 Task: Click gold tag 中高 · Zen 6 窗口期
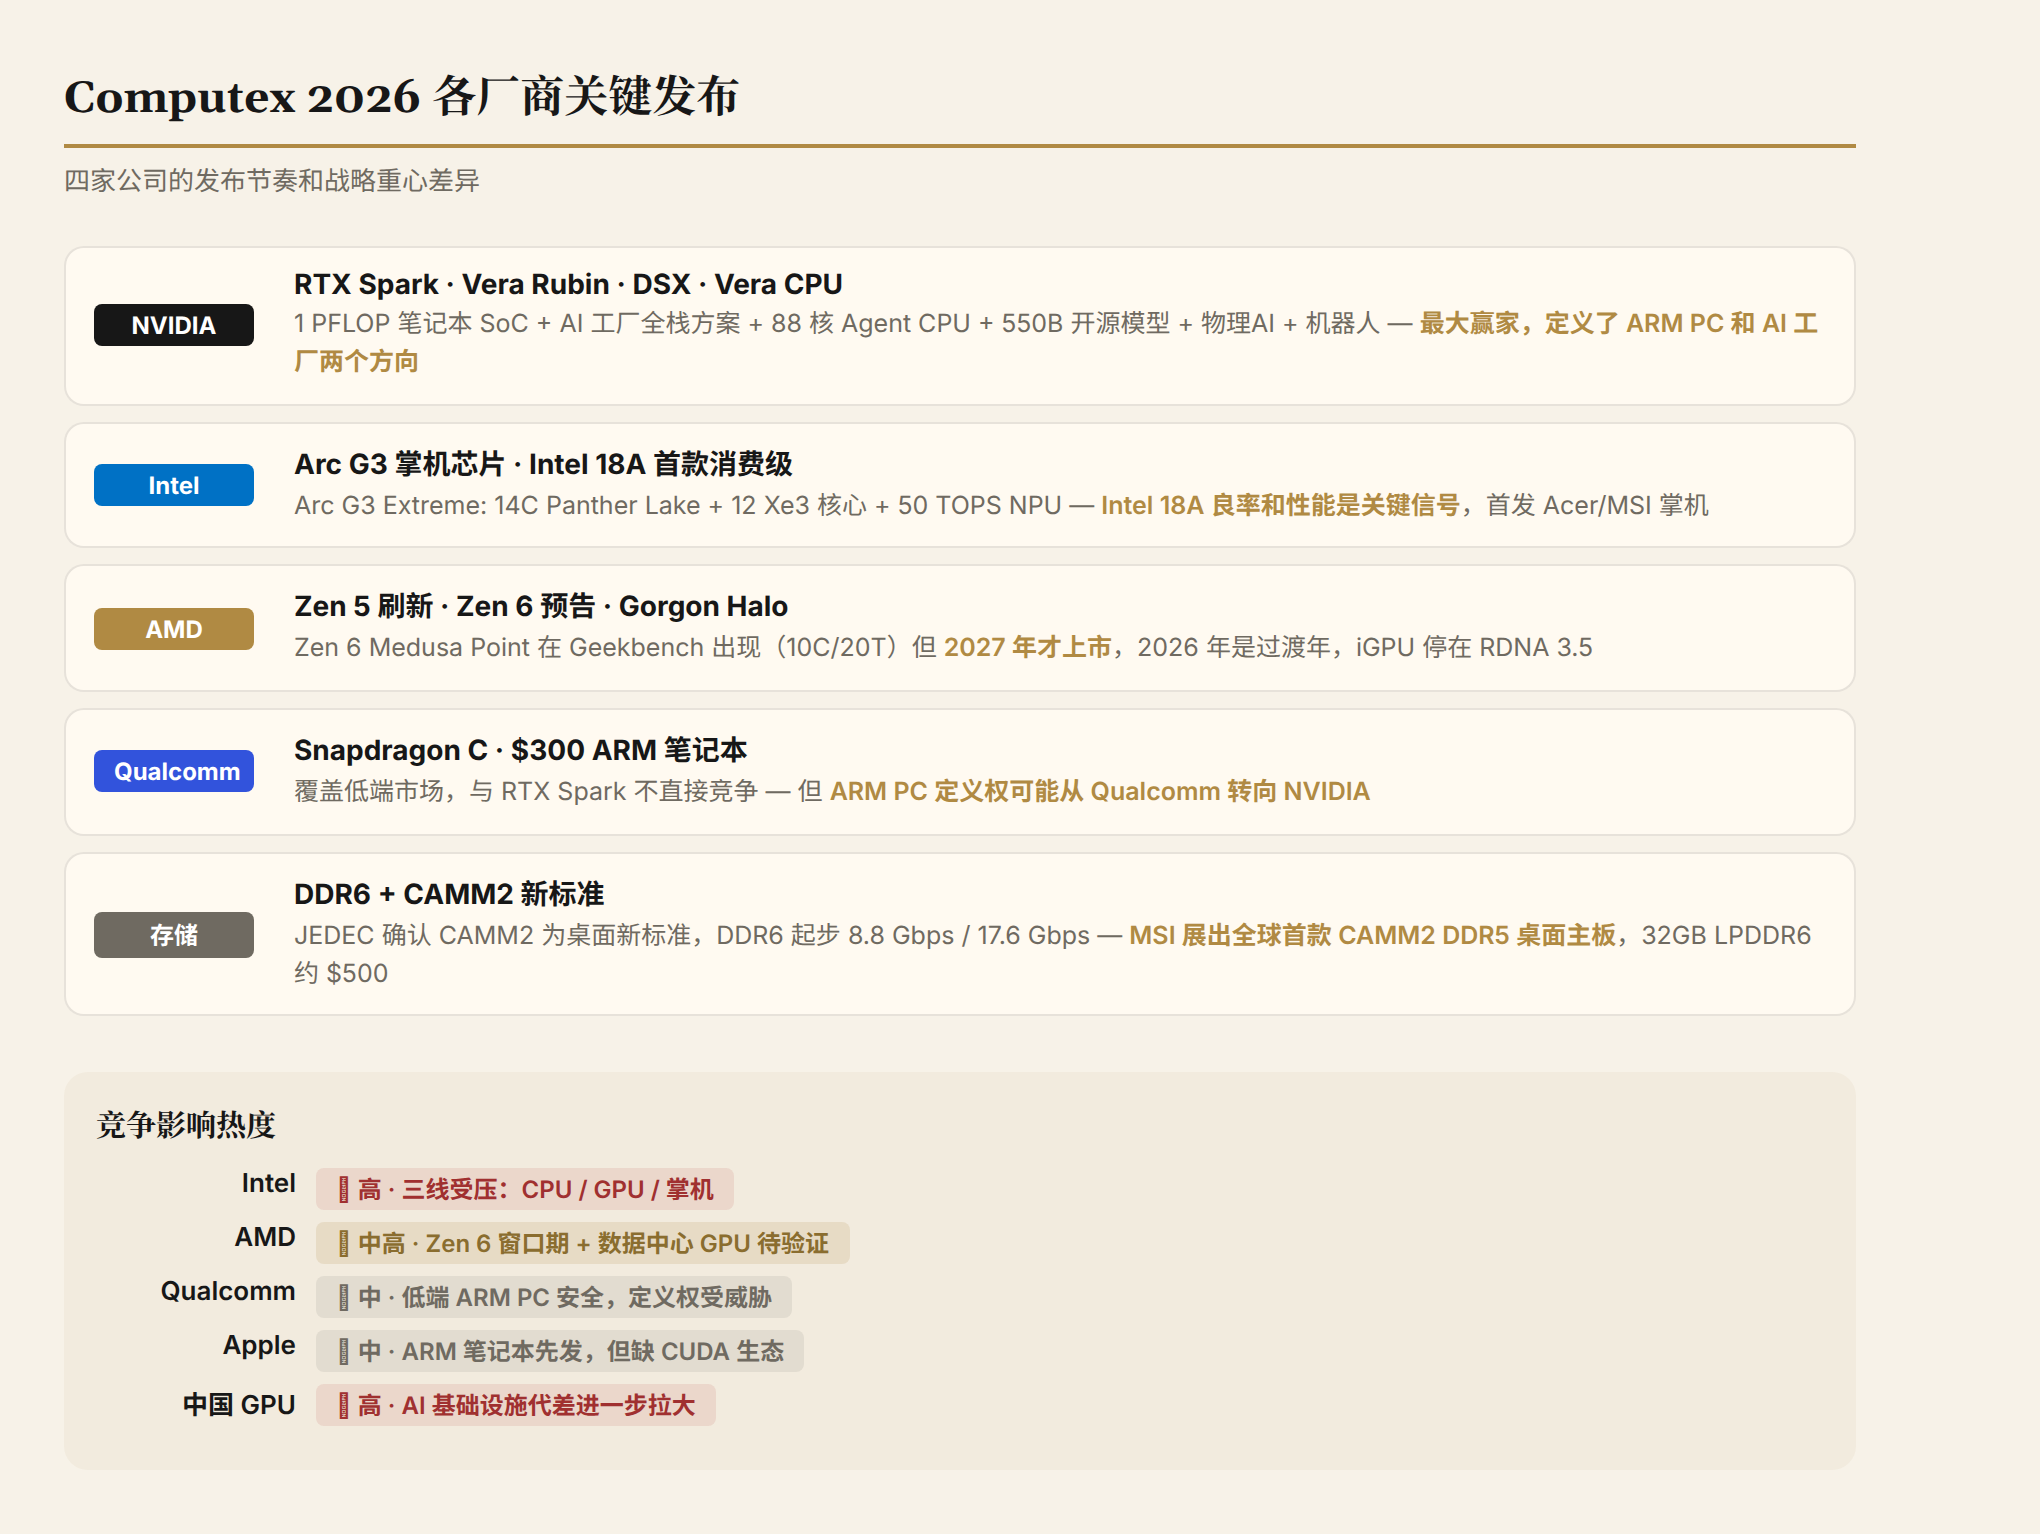point(583,1243)
